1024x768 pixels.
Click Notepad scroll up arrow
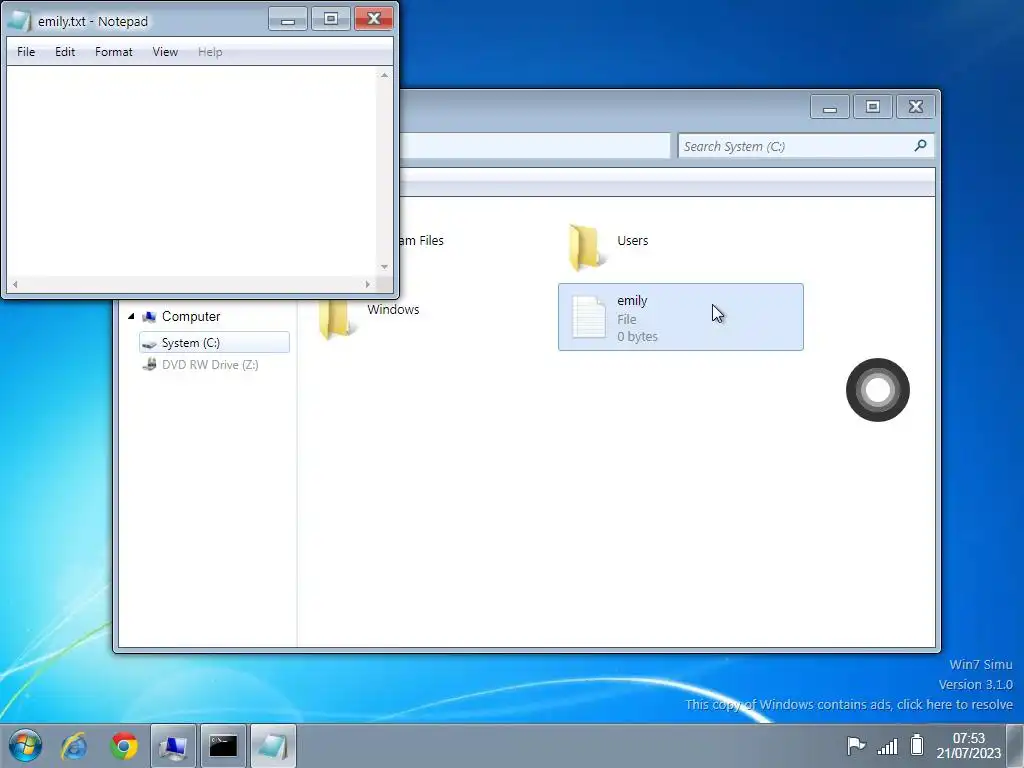385,75
